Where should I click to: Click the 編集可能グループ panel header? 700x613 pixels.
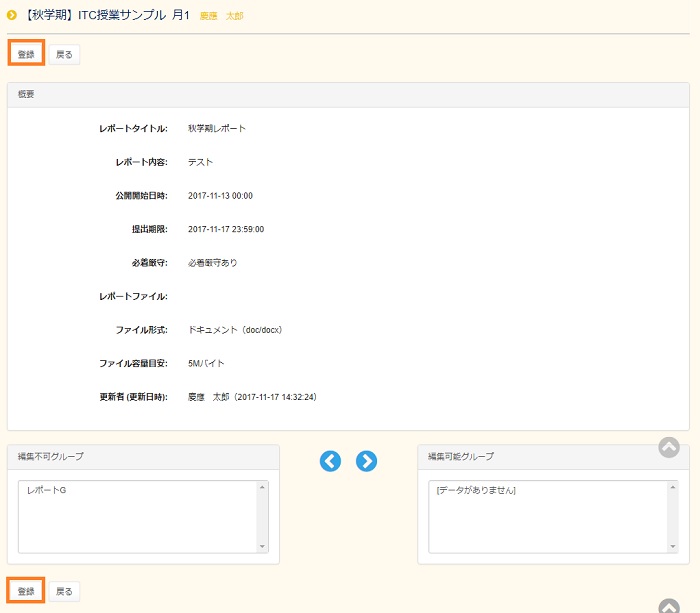click(x=553, y=456)
